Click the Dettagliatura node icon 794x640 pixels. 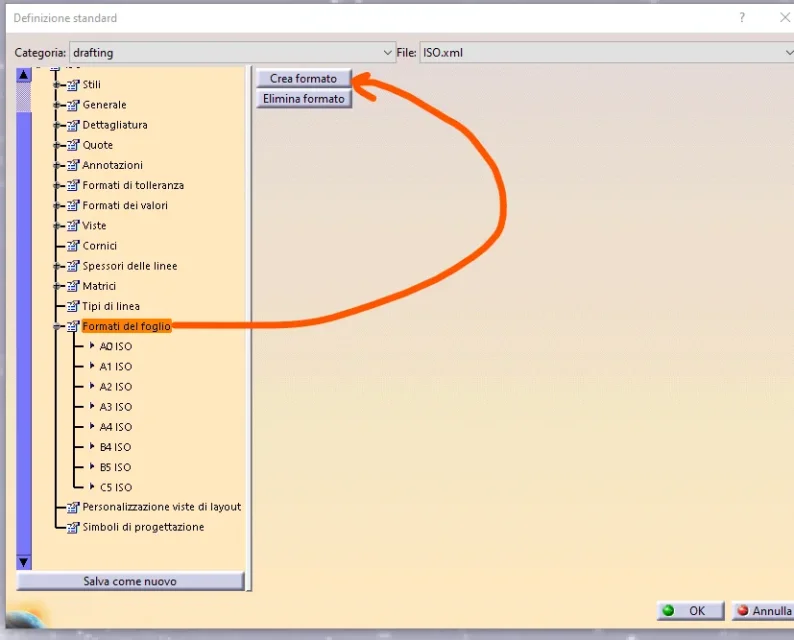tap(72, 125)
